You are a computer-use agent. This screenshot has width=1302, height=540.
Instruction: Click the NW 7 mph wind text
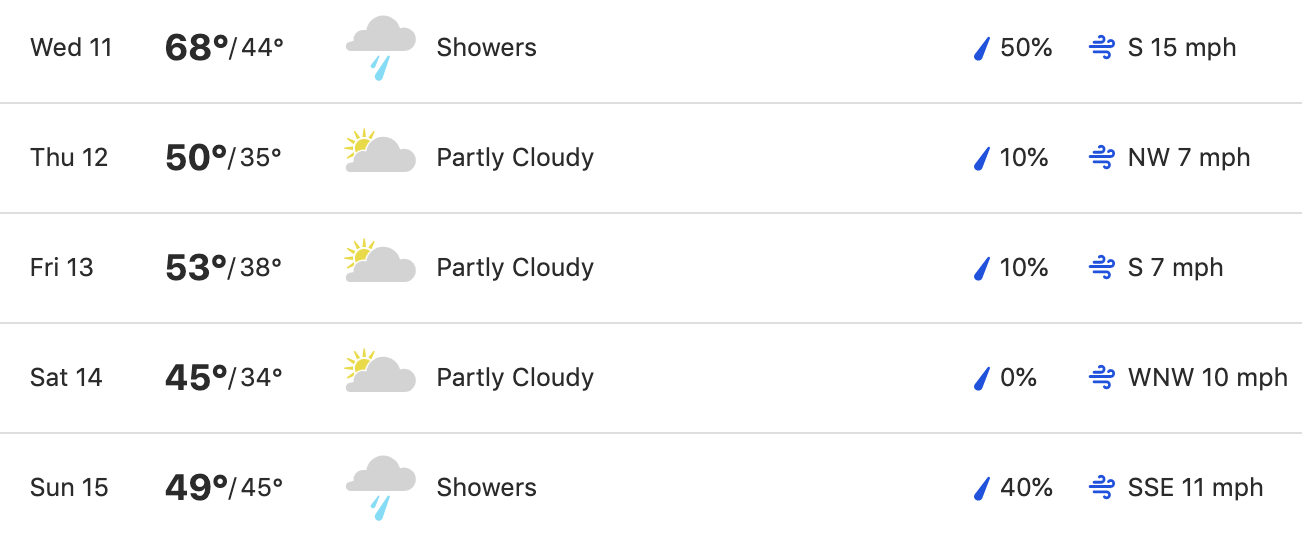point(1189,158)
